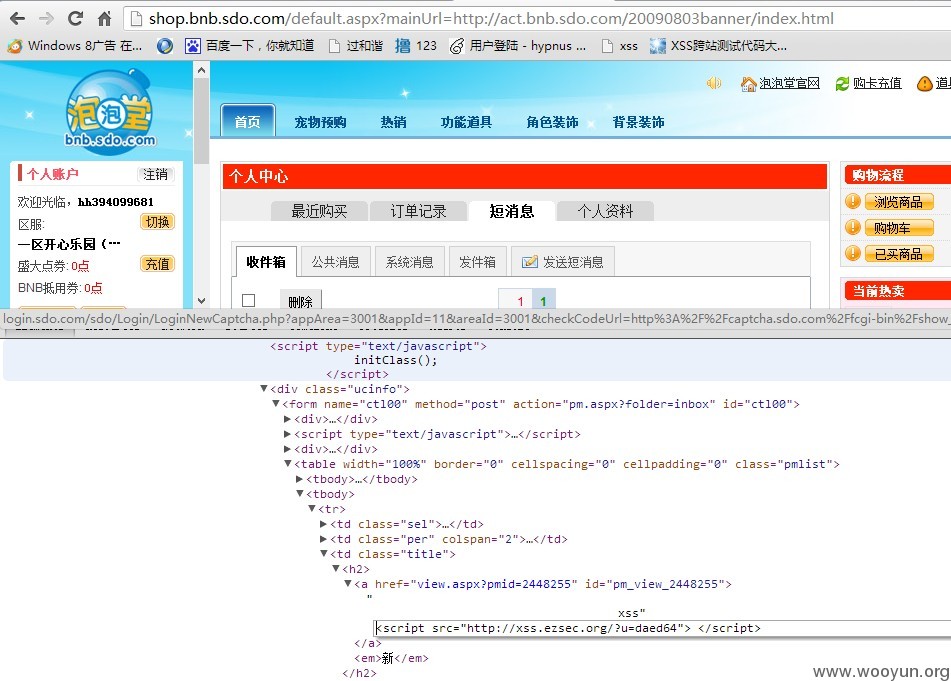
Task: Click the browser back arrow
Action: [x=18, y=18]
